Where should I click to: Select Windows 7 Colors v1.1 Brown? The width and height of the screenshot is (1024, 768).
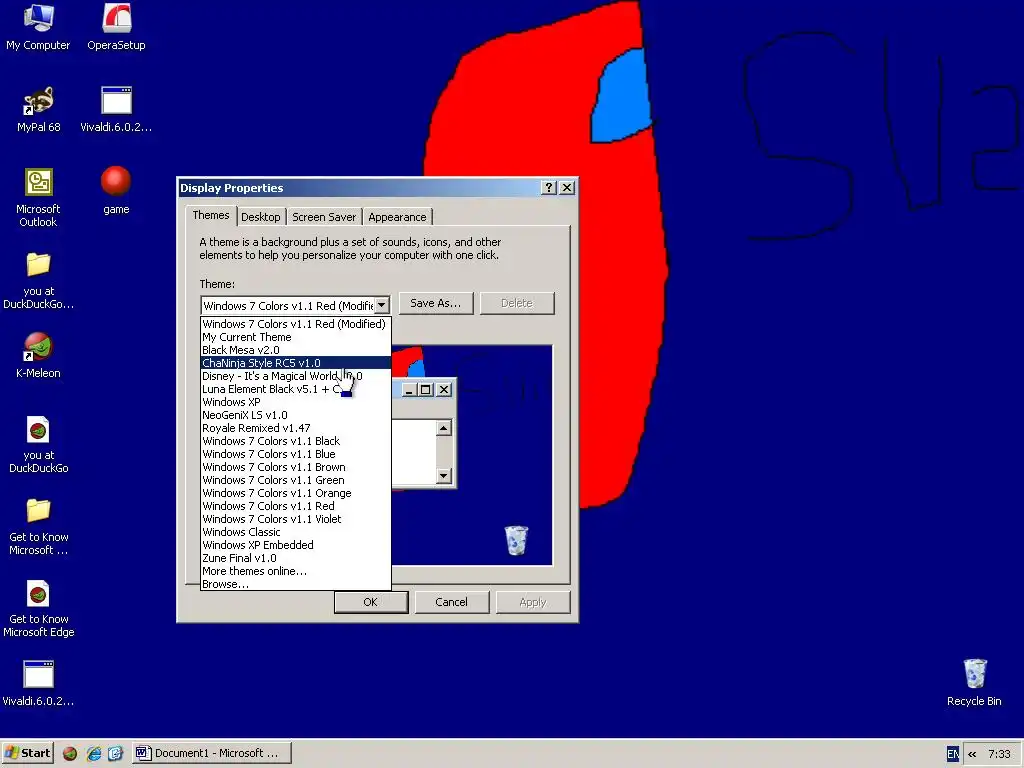(x=296, y=468)
